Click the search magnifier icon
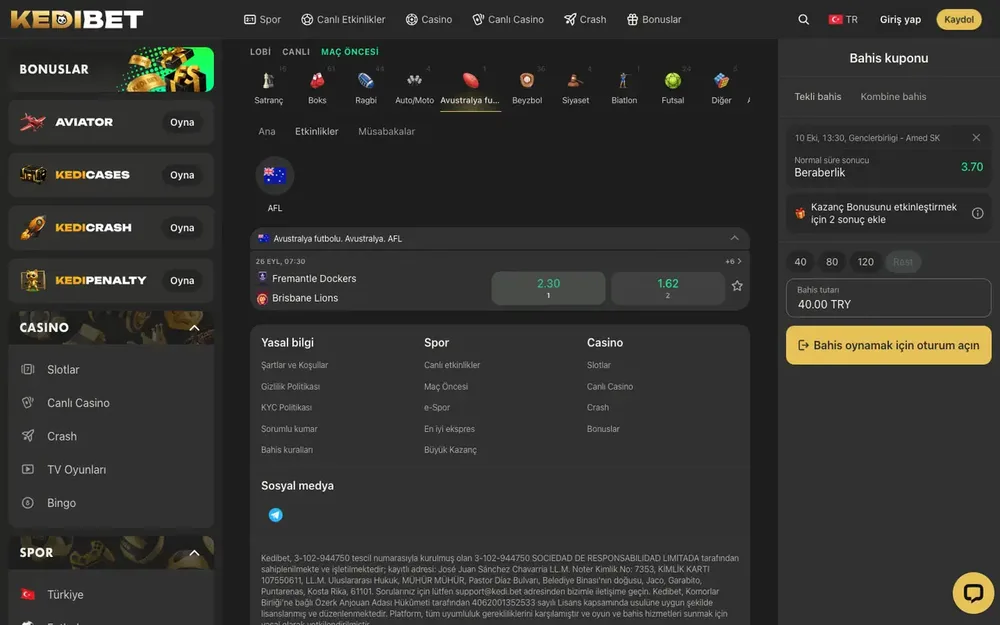Viewport: 1000px width, 625px height. (x=804, y=19)
